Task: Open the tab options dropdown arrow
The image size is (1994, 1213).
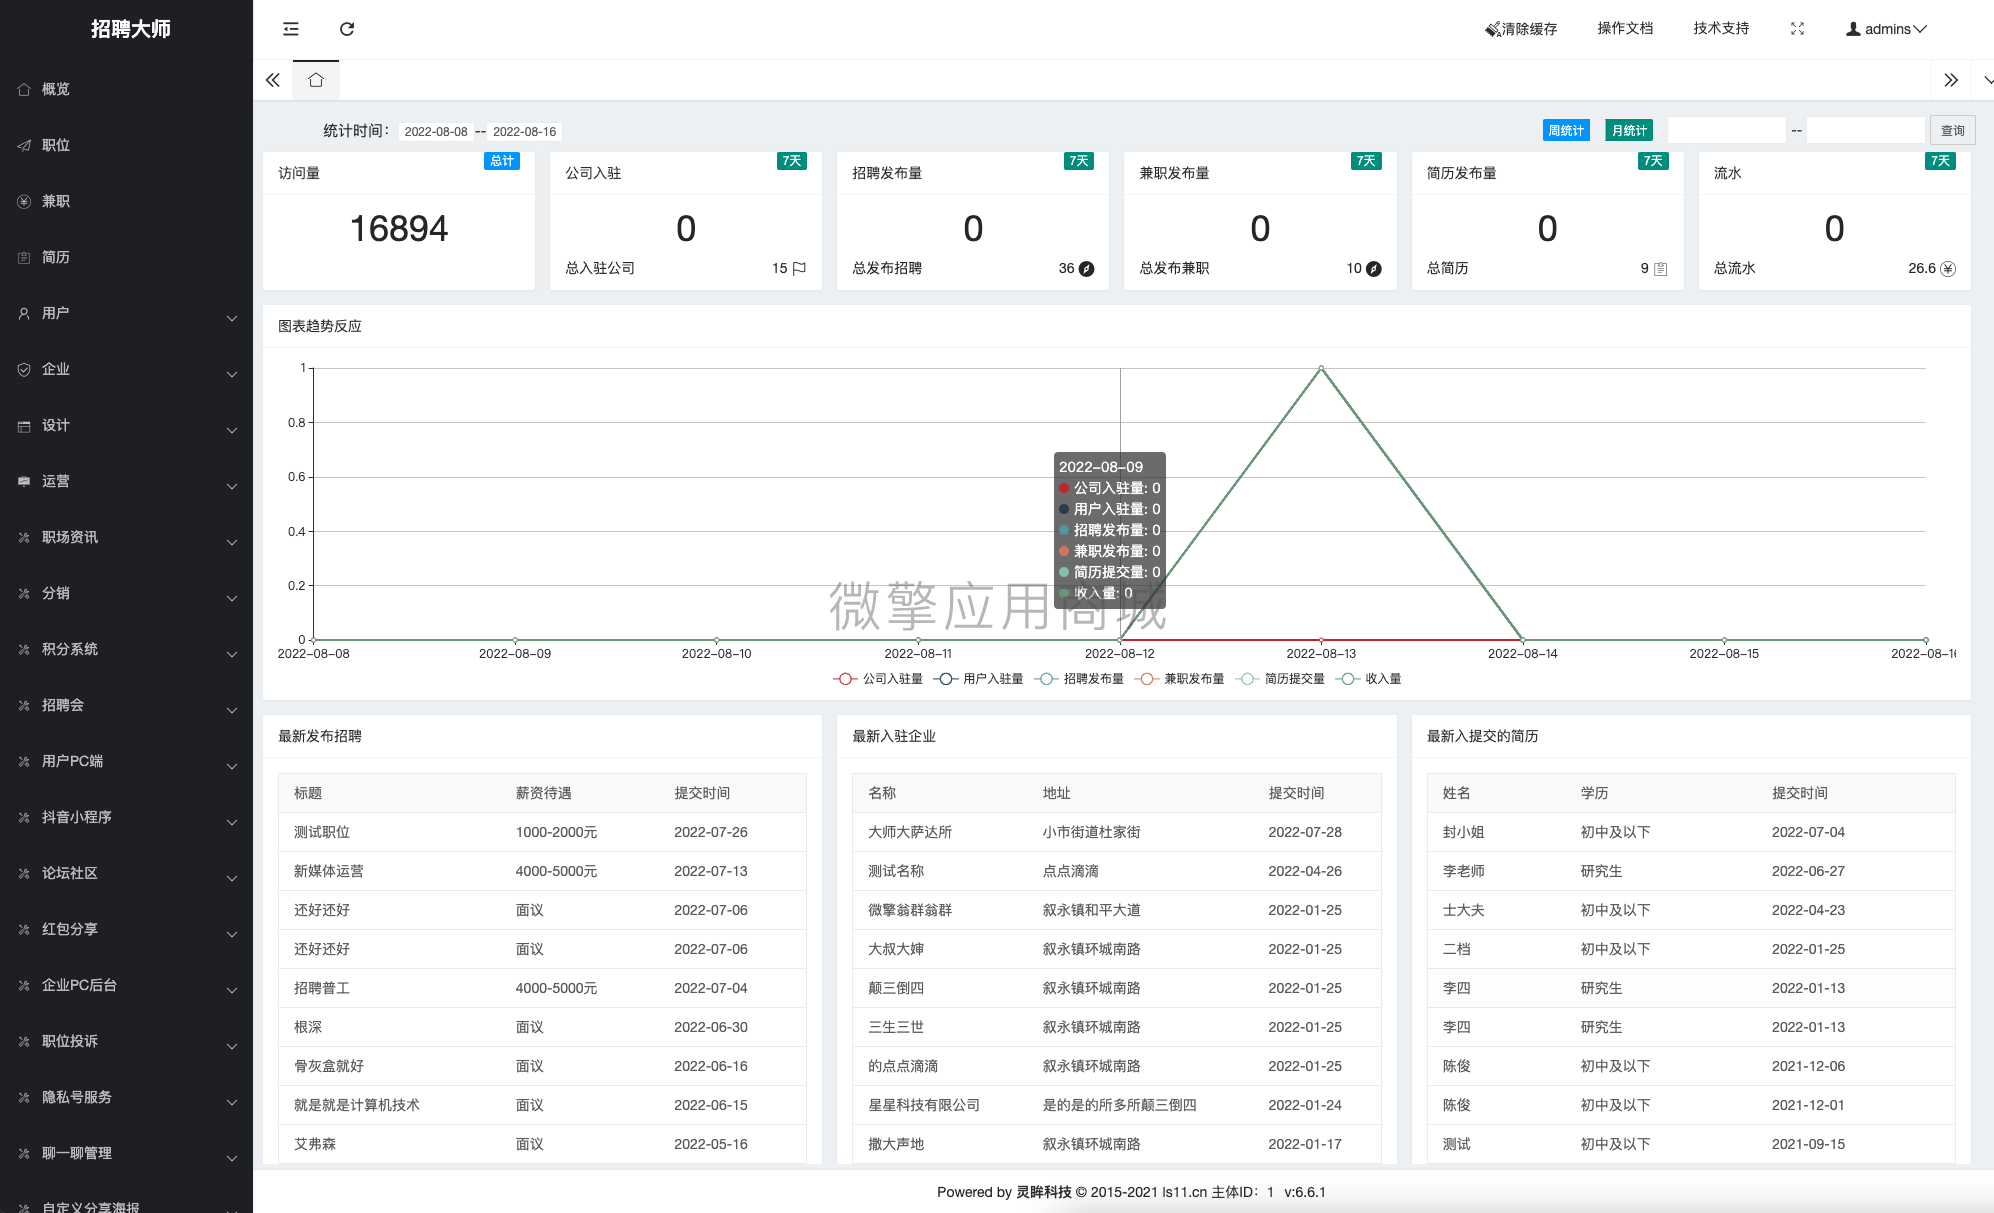Action: (x=1987, y=80)
